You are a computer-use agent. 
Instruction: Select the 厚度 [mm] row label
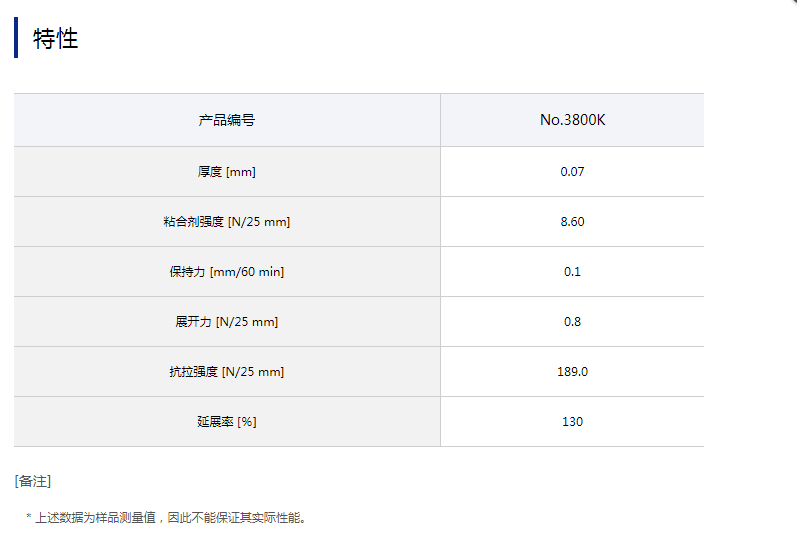pyautogui.click(x=227, y=172)
